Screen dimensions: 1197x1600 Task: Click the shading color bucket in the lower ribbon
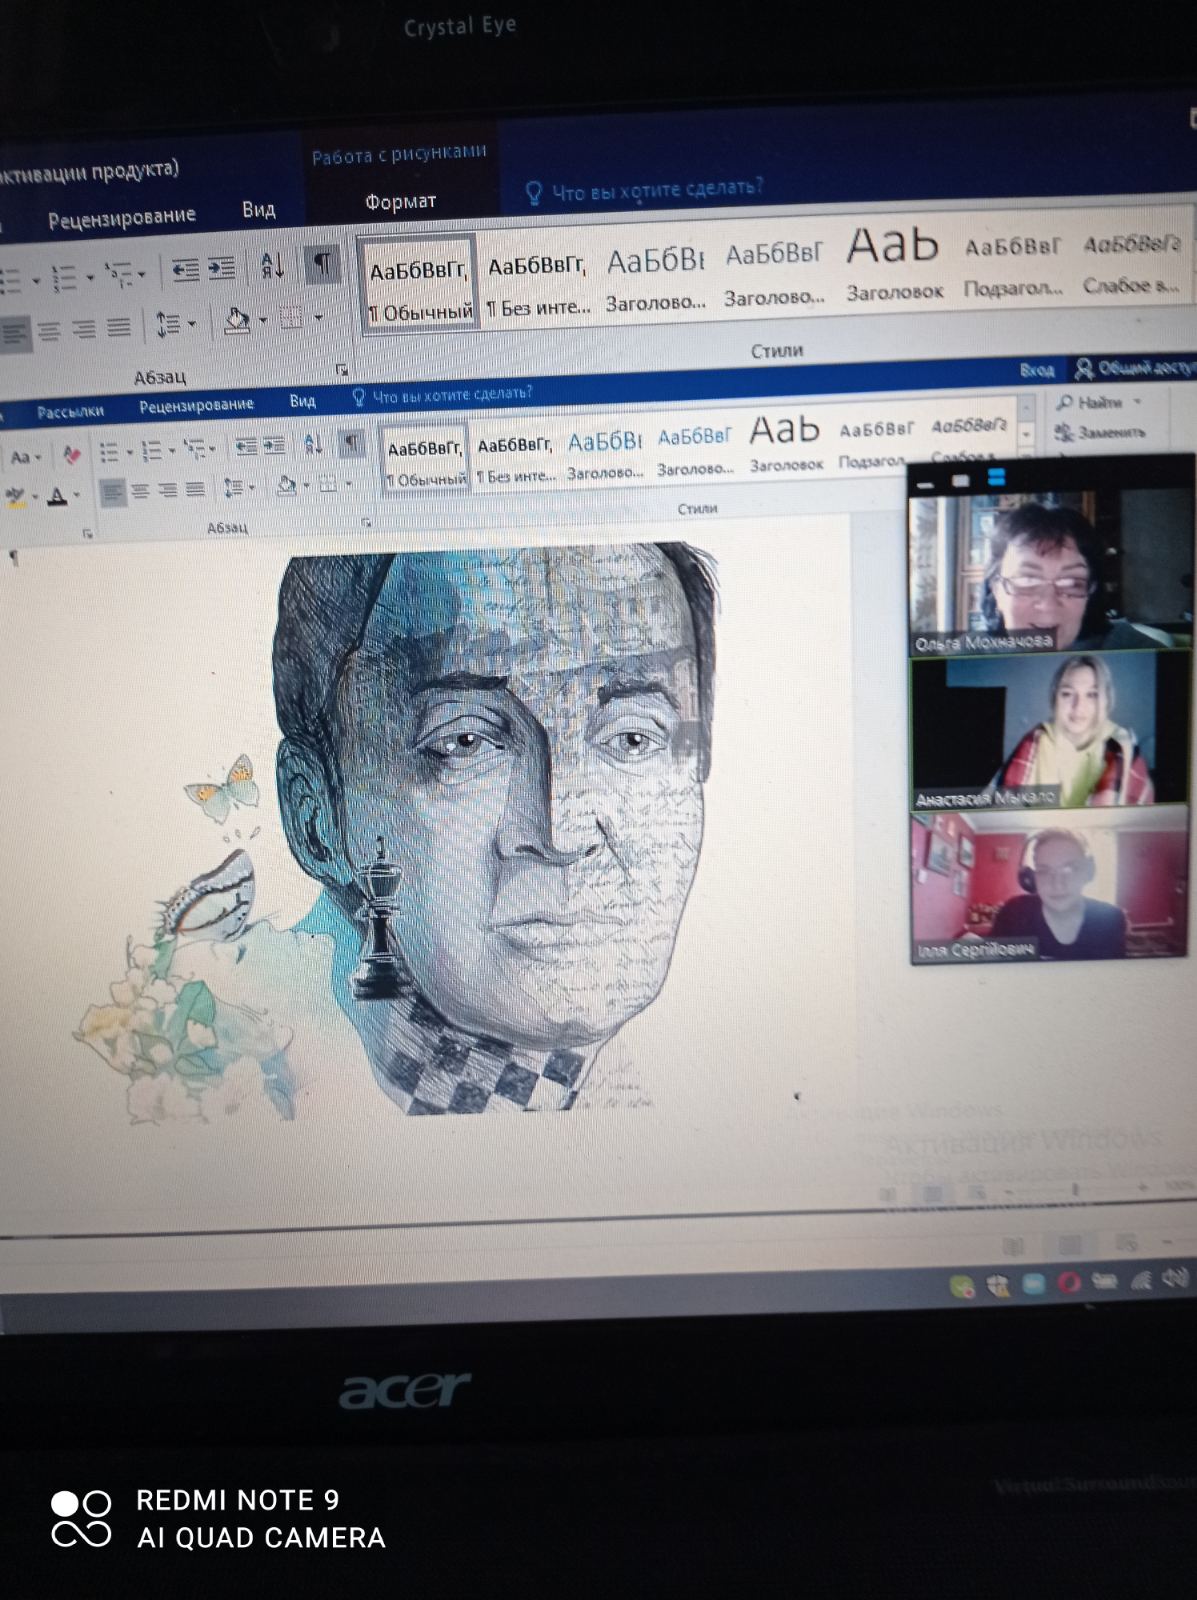(x=286, y=486)
